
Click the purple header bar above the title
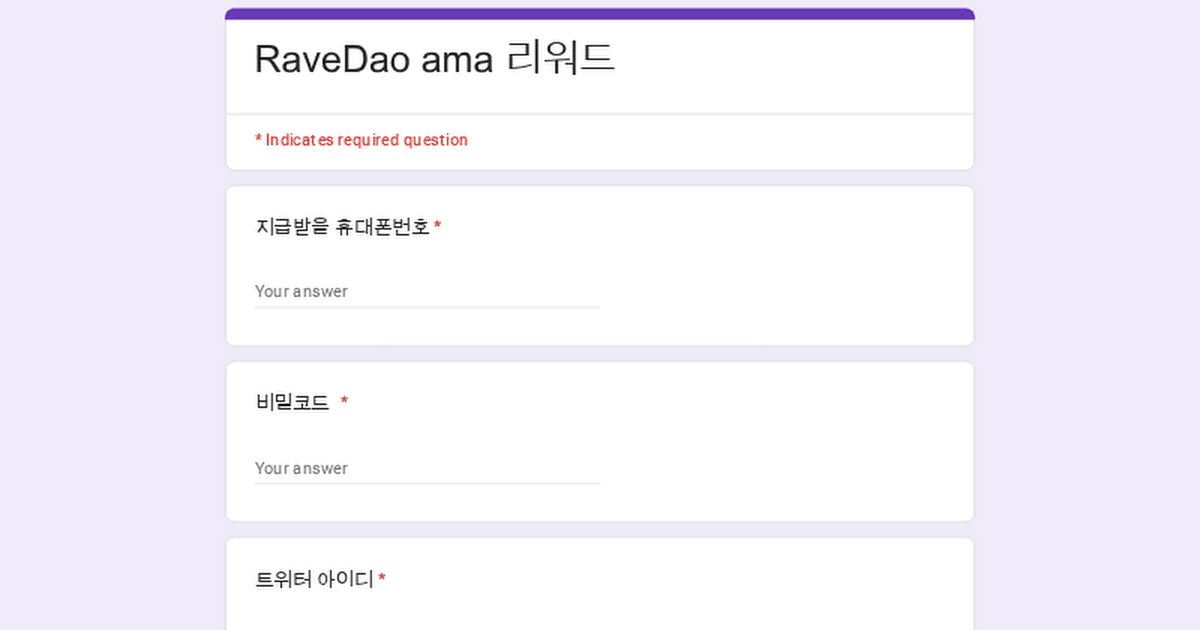point(600,14)
